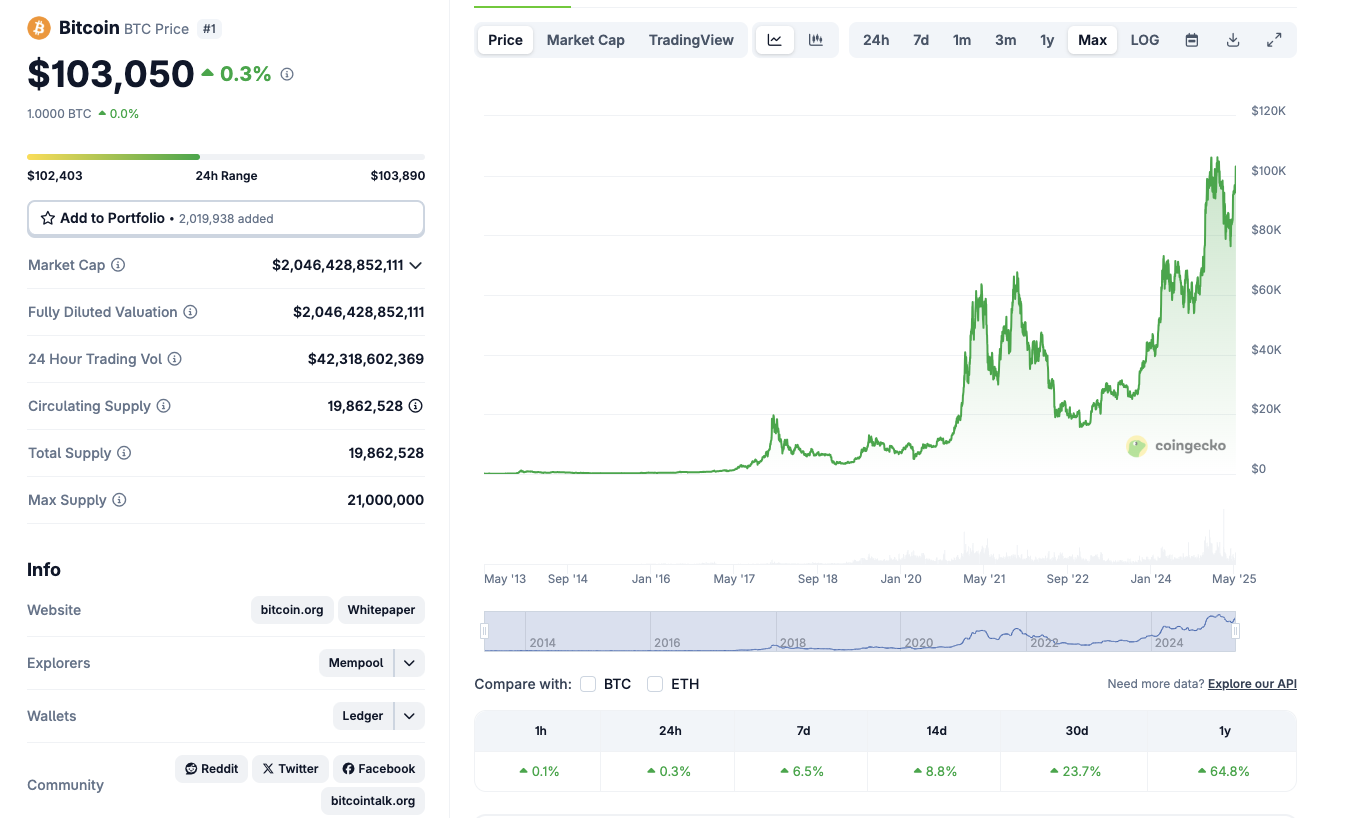
Task: Click the 2020 mark in the chart navigator
Action: tap(918, 643)
